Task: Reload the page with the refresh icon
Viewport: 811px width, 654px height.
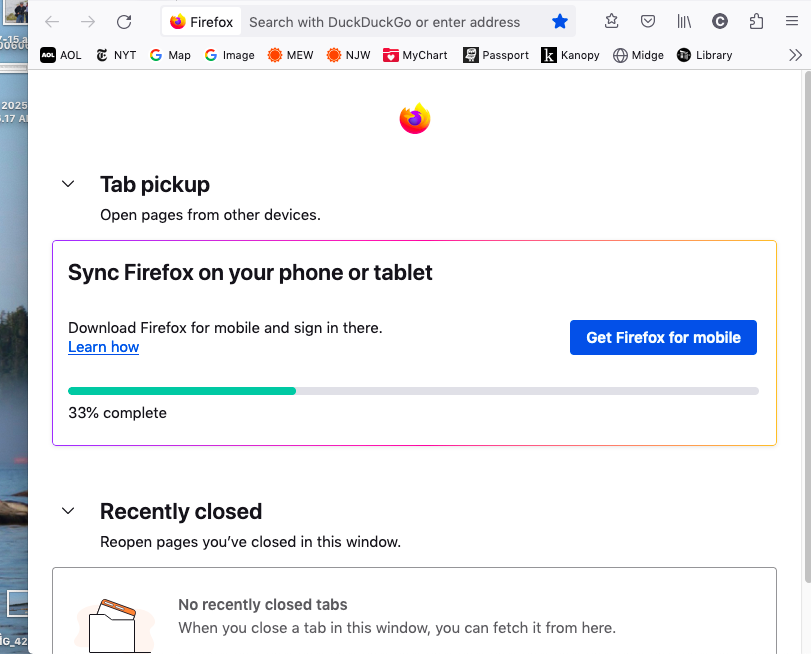Action: point(124,22)
